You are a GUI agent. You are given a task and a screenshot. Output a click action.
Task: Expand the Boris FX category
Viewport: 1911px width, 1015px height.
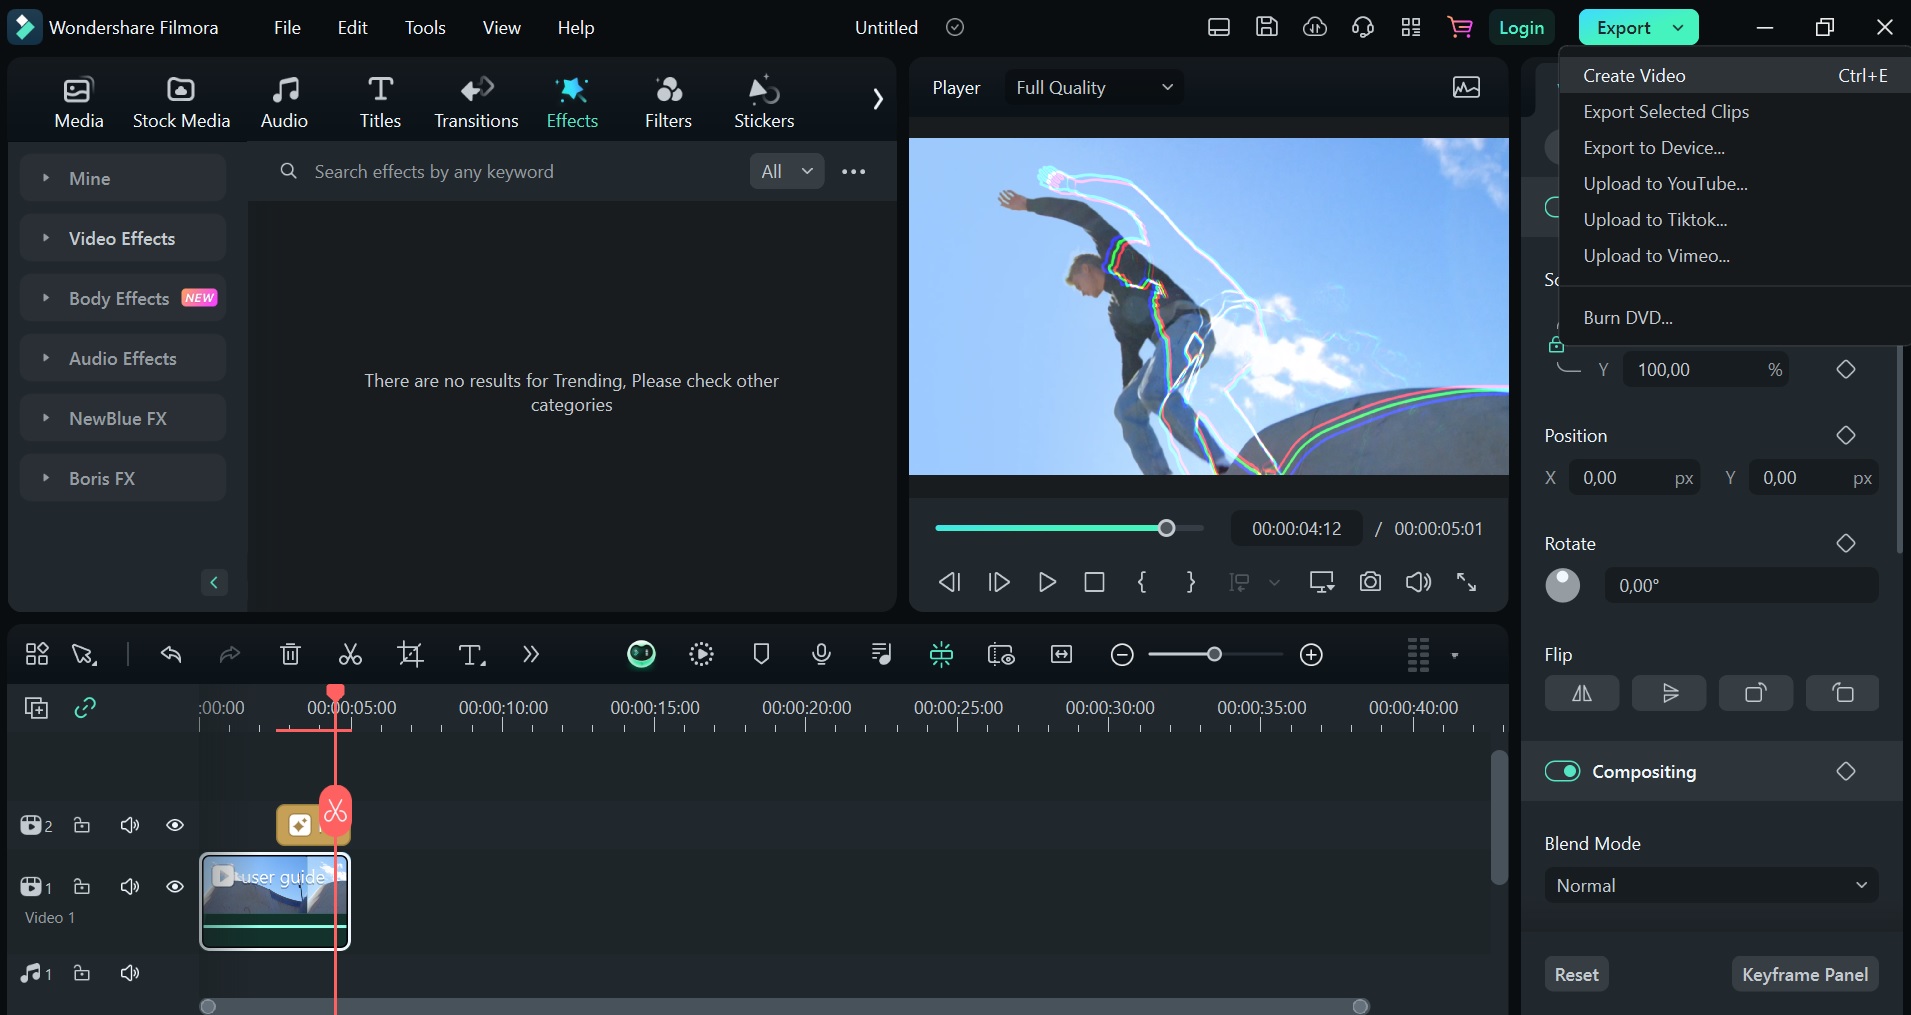tap(123, 478)
